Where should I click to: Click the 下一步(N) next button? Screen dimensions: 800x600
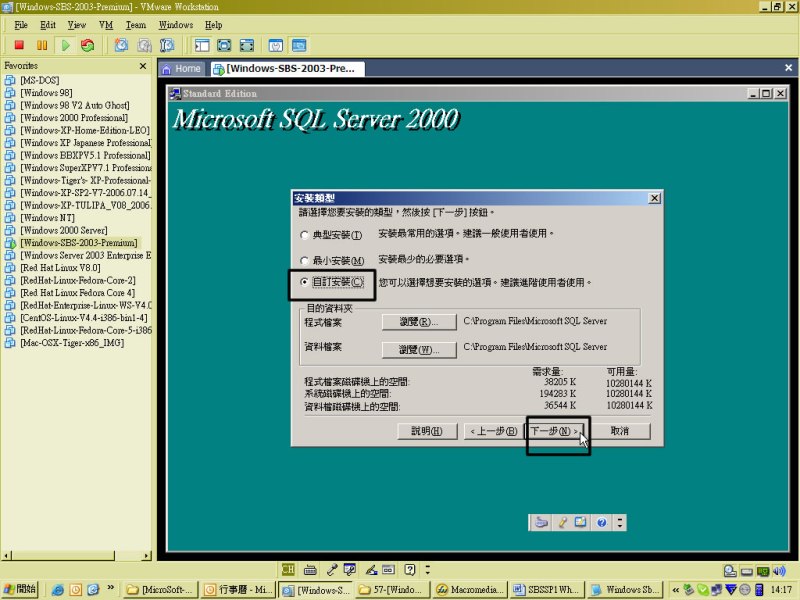tap(555, 431)
